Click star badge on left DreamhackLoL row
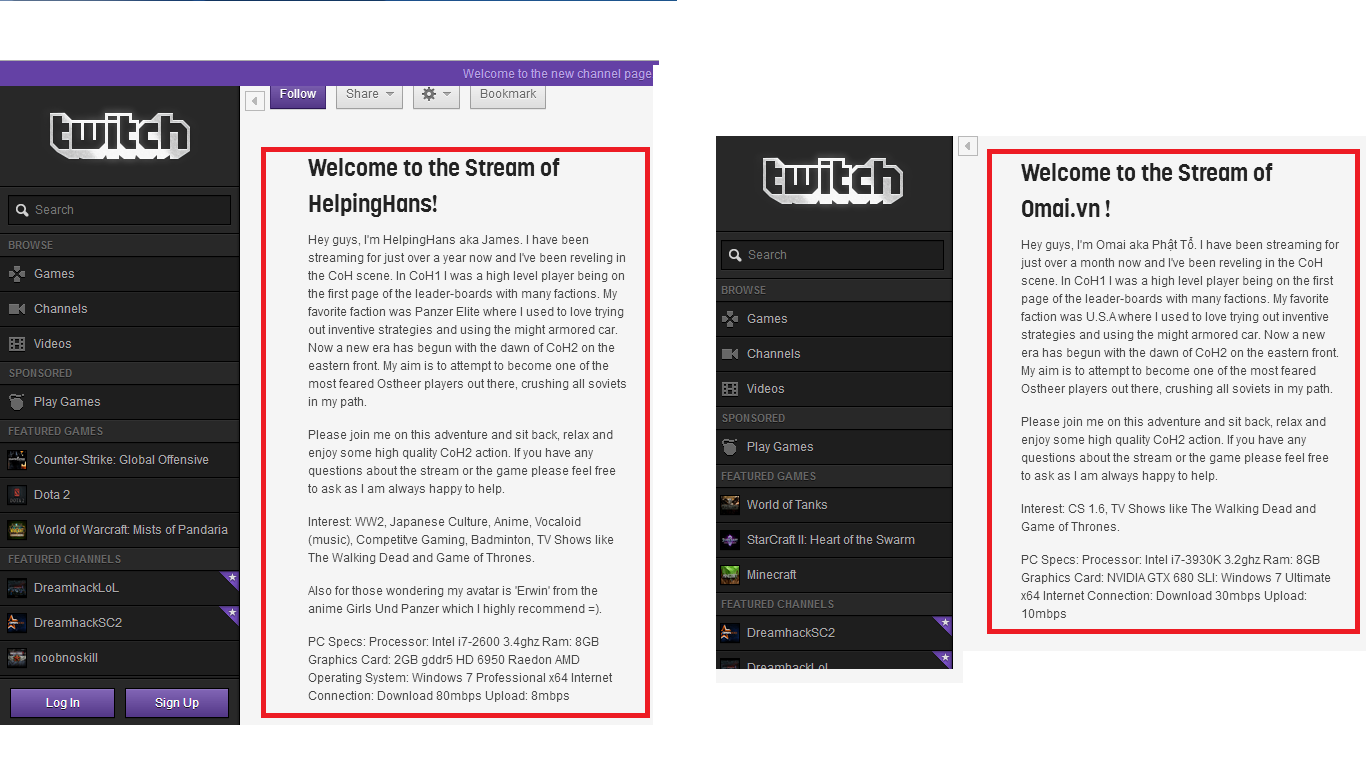Viewport: 1366px width, 768px height. pyautogui.click(x=232, y=578)
